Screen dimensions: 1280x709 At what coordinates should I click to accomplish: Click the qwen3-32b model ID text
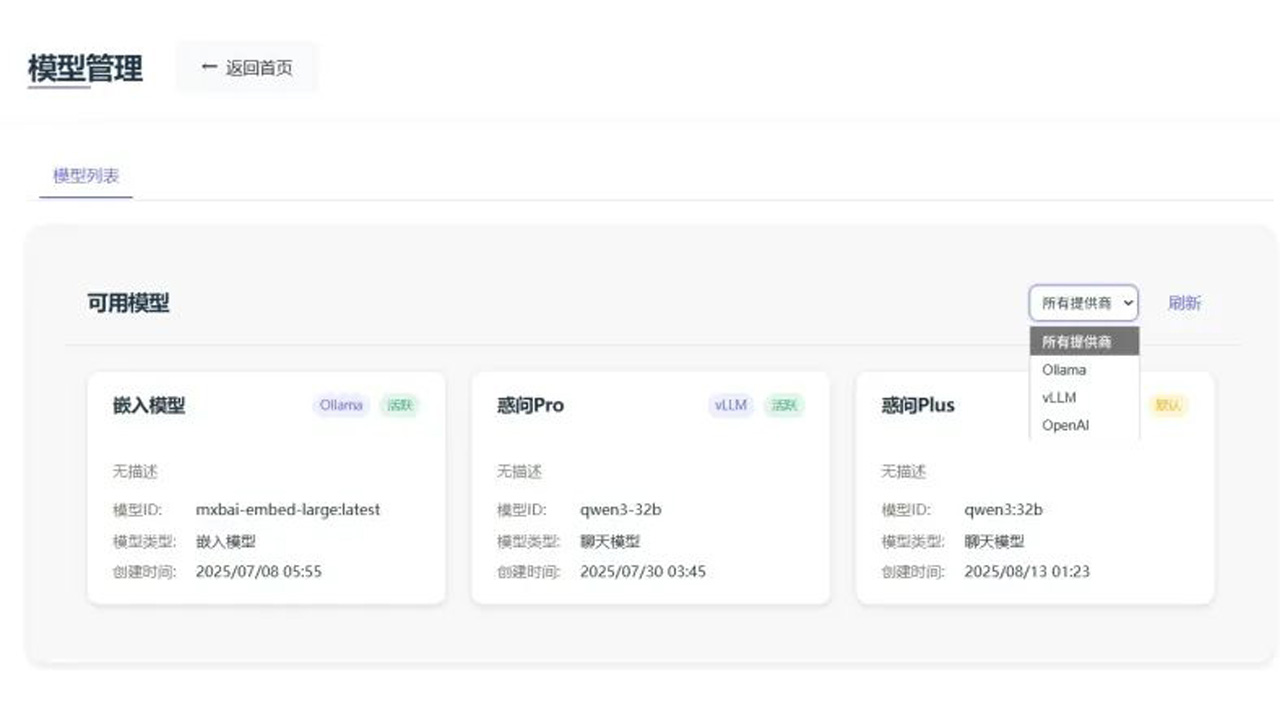(x=620, y=510)
